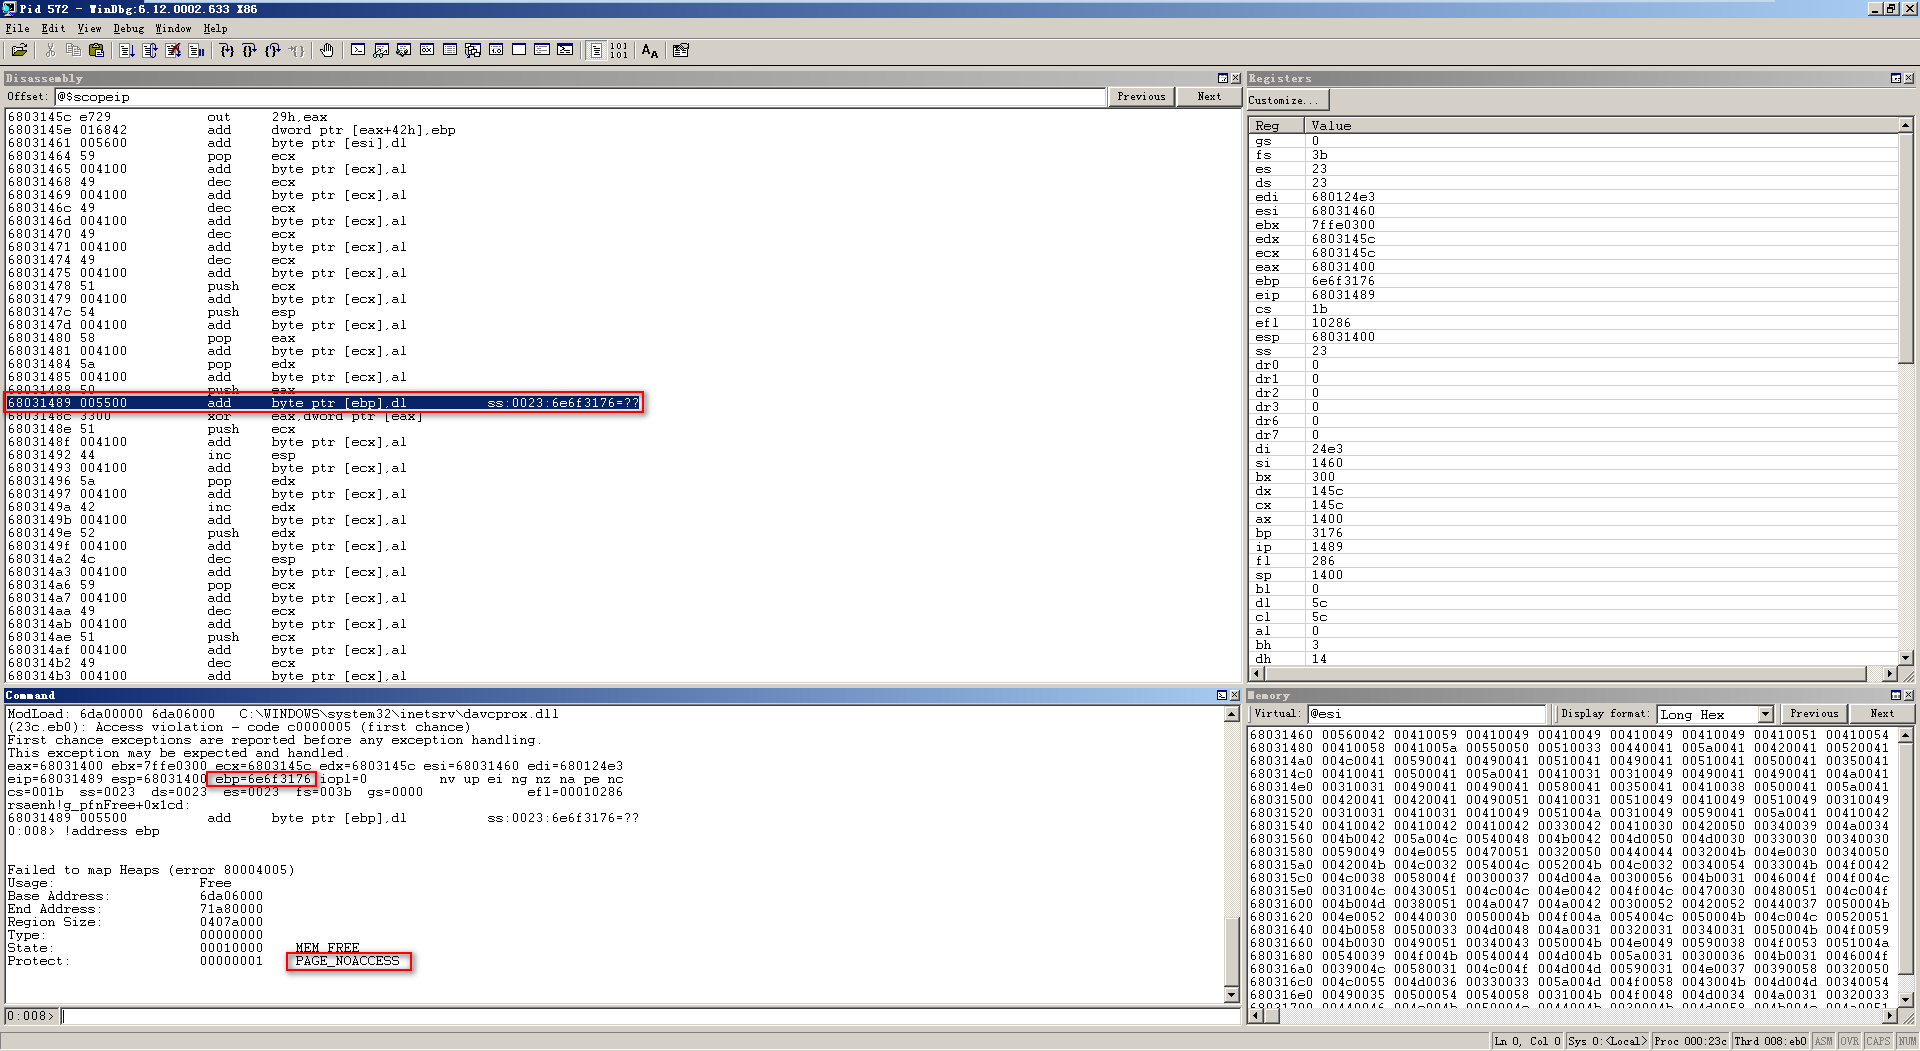This screenshot has height=1051, width=1920.
Task: Click the Thrd 008:eb0 status bar entry
Action: click(x=1770, y=1041)
